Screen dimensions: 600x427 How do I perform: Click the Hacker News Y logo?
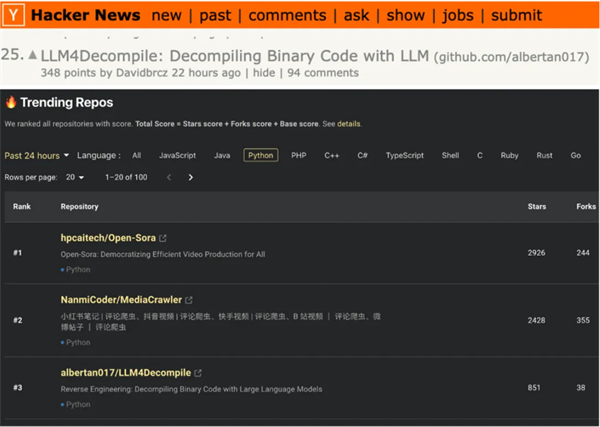click(x=13, y=15)
